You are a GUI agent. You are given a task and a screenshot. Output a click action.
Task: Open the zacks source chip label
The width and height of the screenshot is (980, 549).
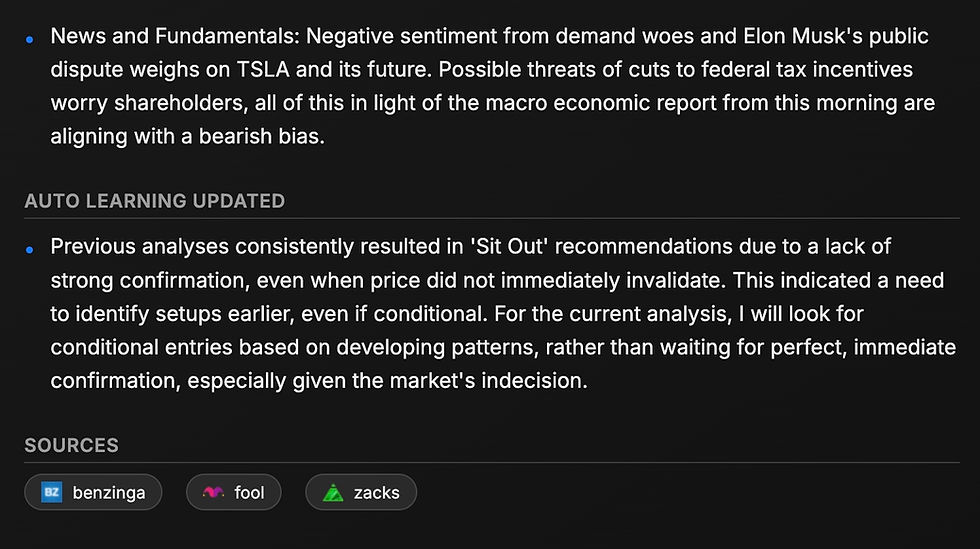376,493
